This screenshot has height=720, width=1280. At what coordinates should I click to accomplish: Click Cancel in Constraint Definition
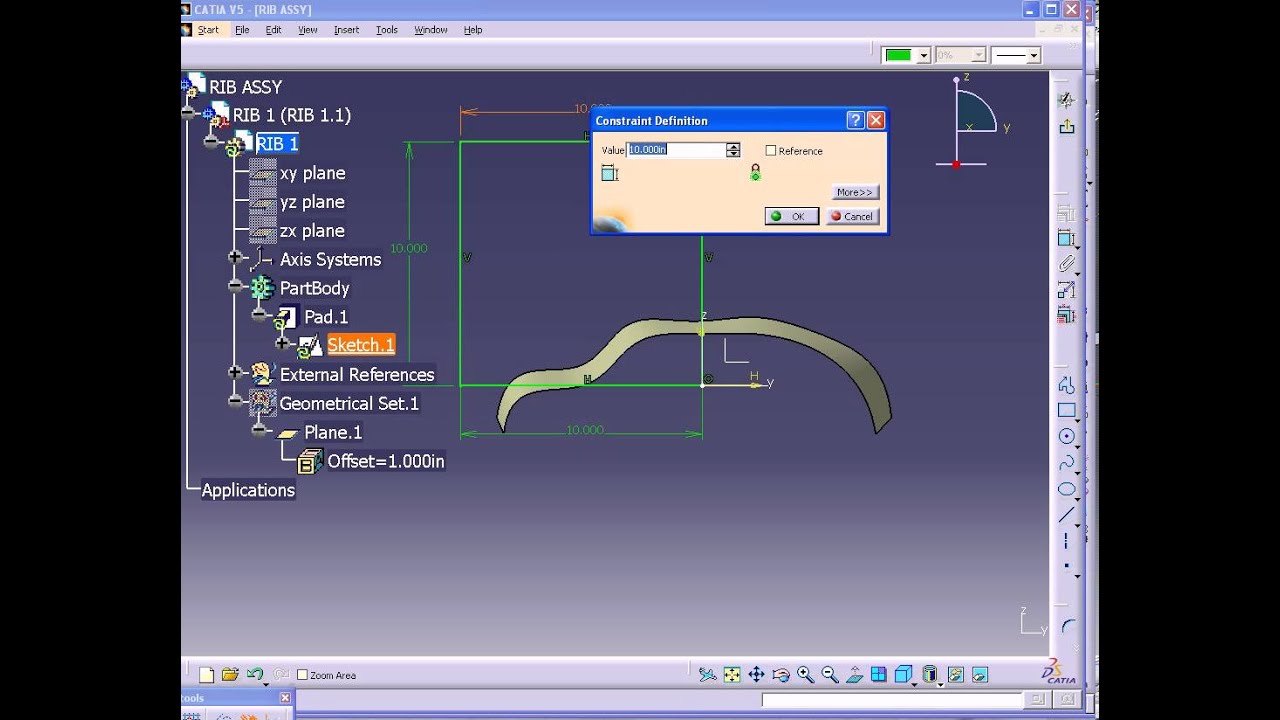(x=853, y=216)
